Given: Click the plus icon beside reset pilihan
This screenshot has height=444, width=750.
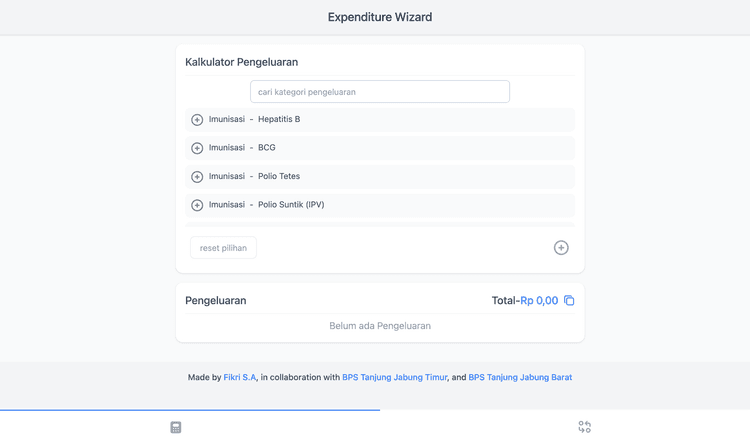Looking at the screenshot, I should point(561,248).
